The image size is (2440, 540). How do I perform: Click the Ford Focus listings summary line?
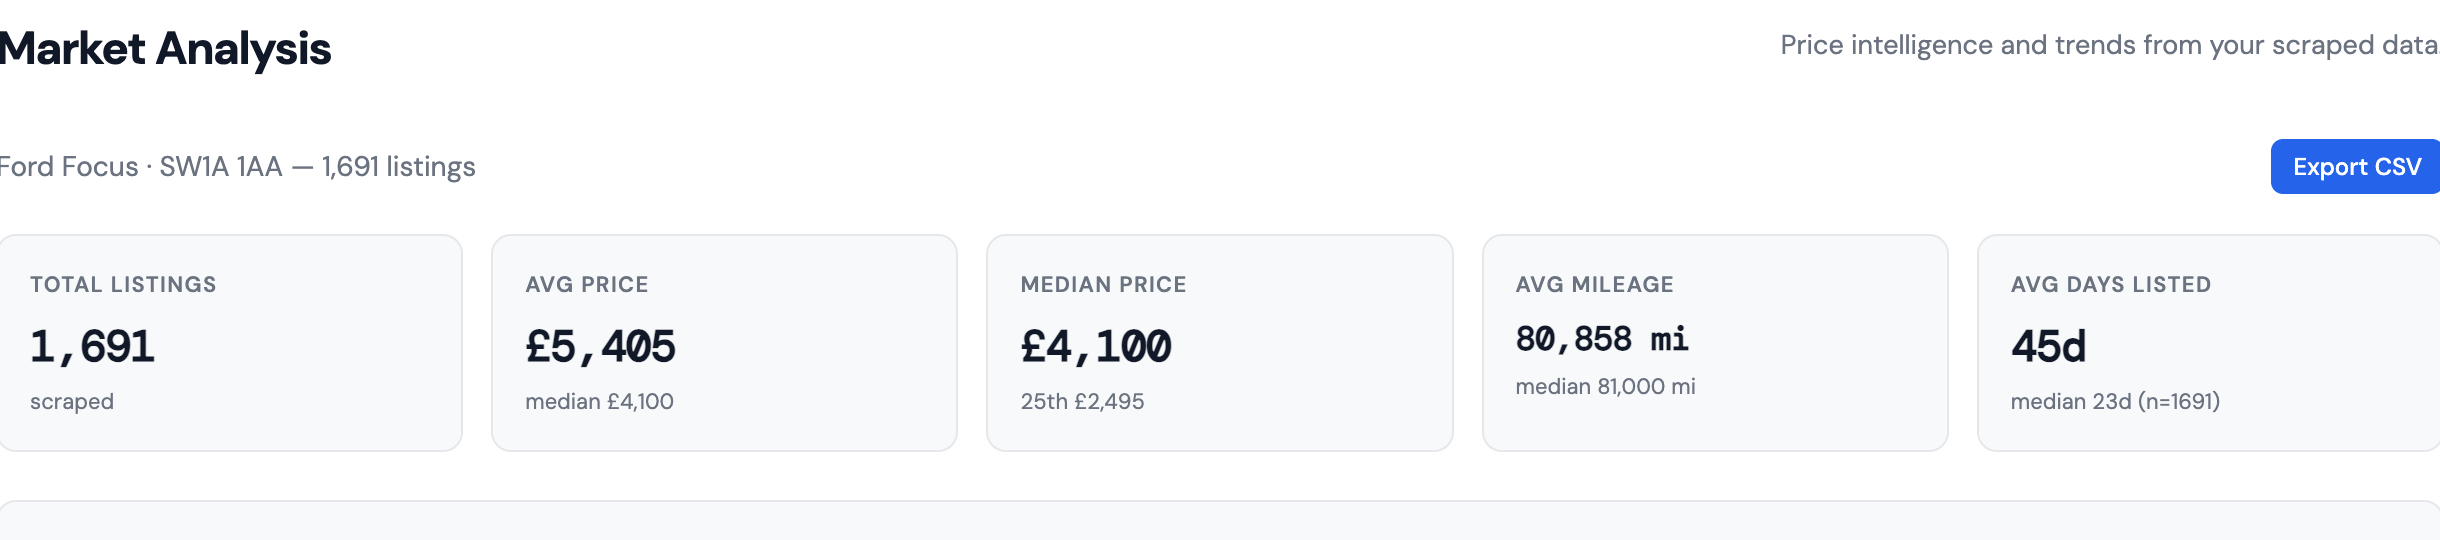point(237,167)
